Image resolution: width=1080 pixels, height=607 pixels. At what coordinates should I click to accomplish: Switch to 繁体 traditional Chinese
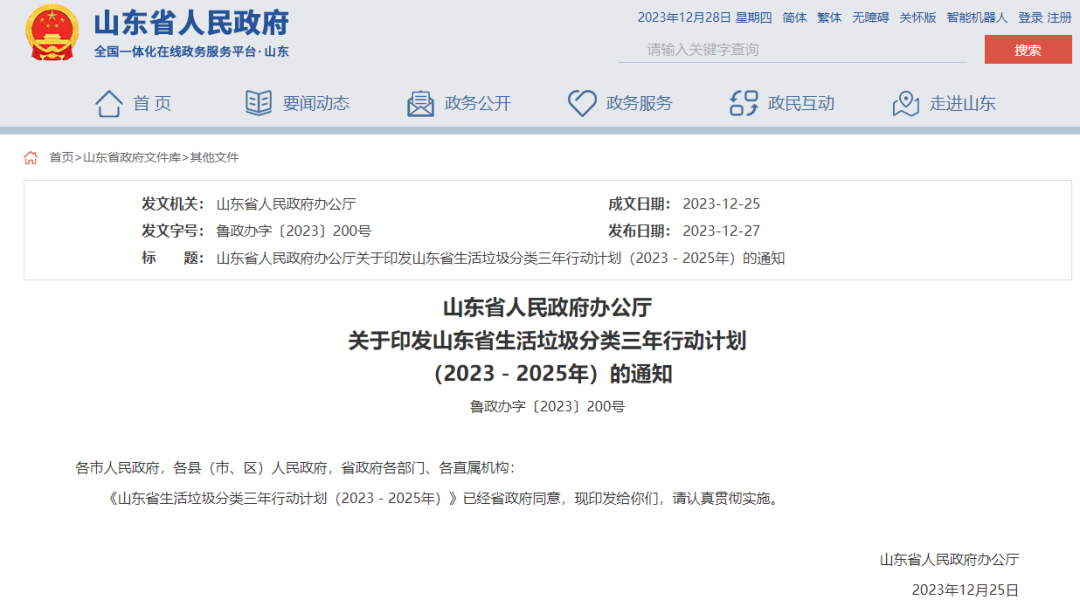point(829,18)
